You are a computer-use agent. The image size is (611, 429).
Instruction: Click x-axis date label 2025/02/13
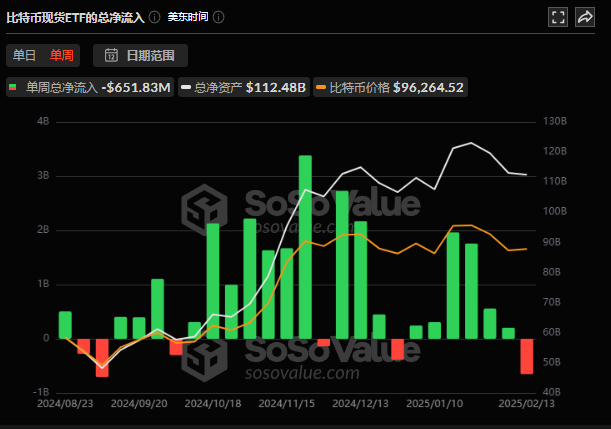tap(526, 404)
